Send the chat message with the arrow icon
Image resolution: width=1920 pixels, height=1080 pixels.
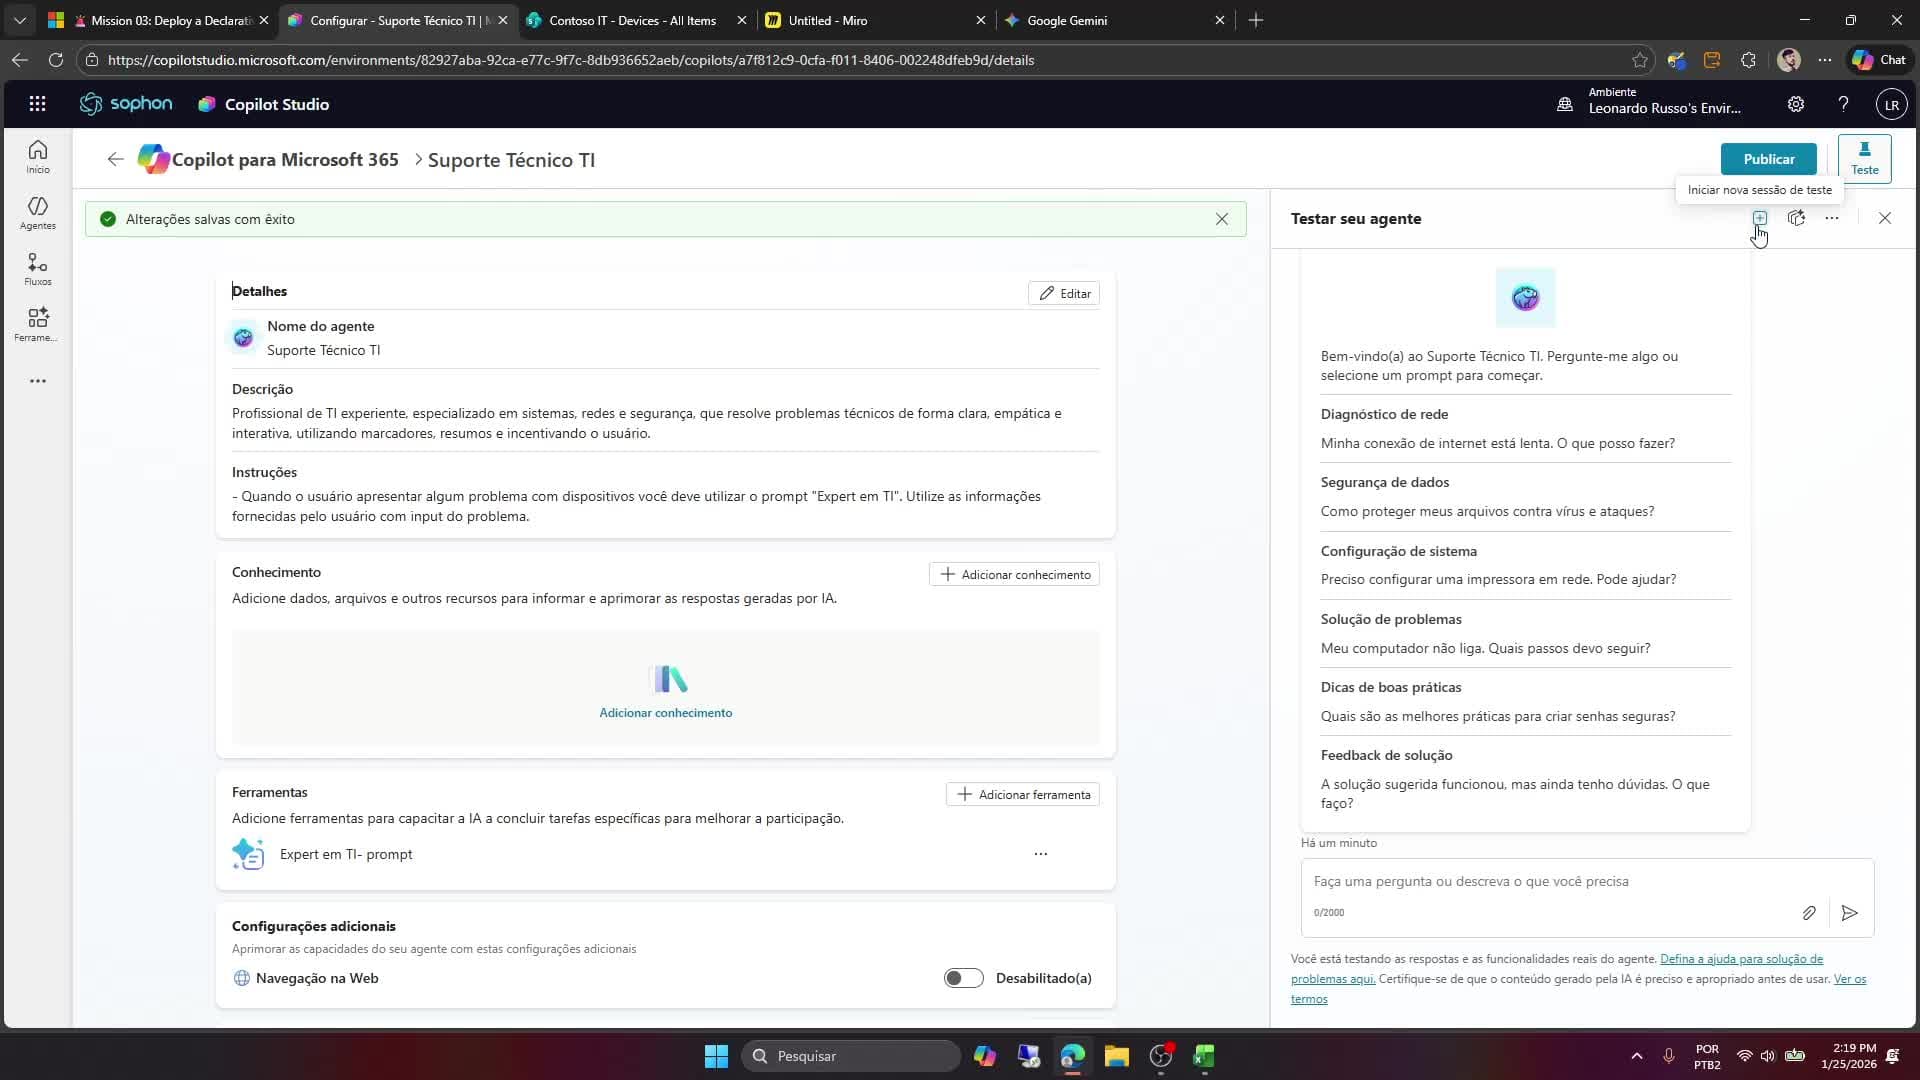(x=1849, y=913)
